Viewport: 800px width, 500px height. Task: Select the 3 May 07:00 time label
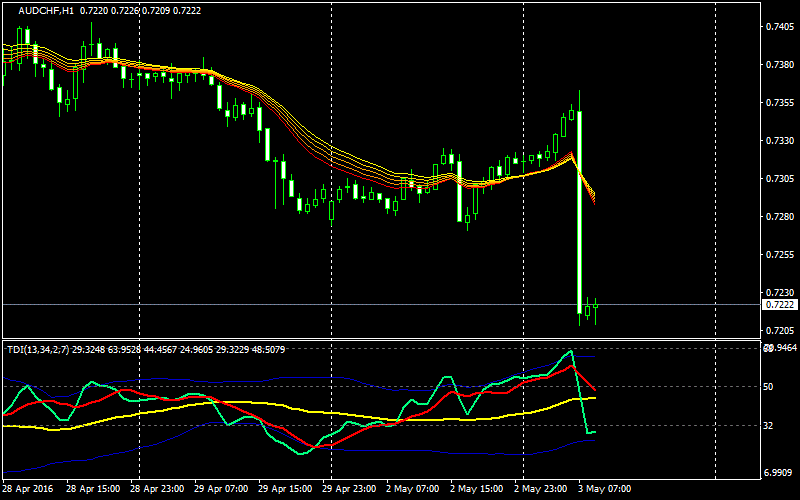click(605, 490)
